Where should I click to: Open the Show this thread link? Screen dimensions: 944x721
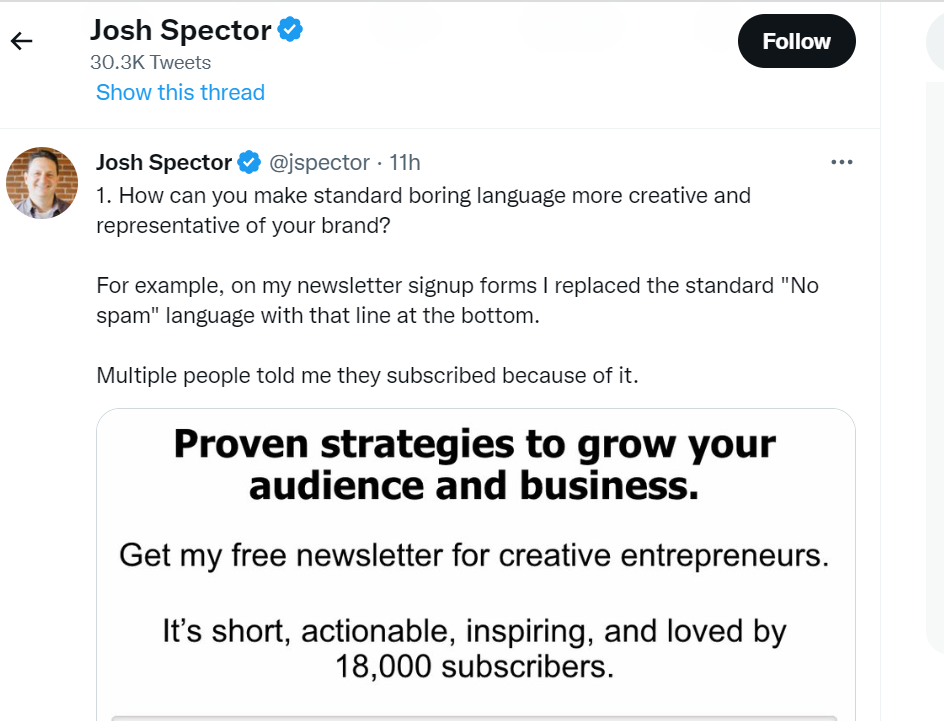pos(180,93)
